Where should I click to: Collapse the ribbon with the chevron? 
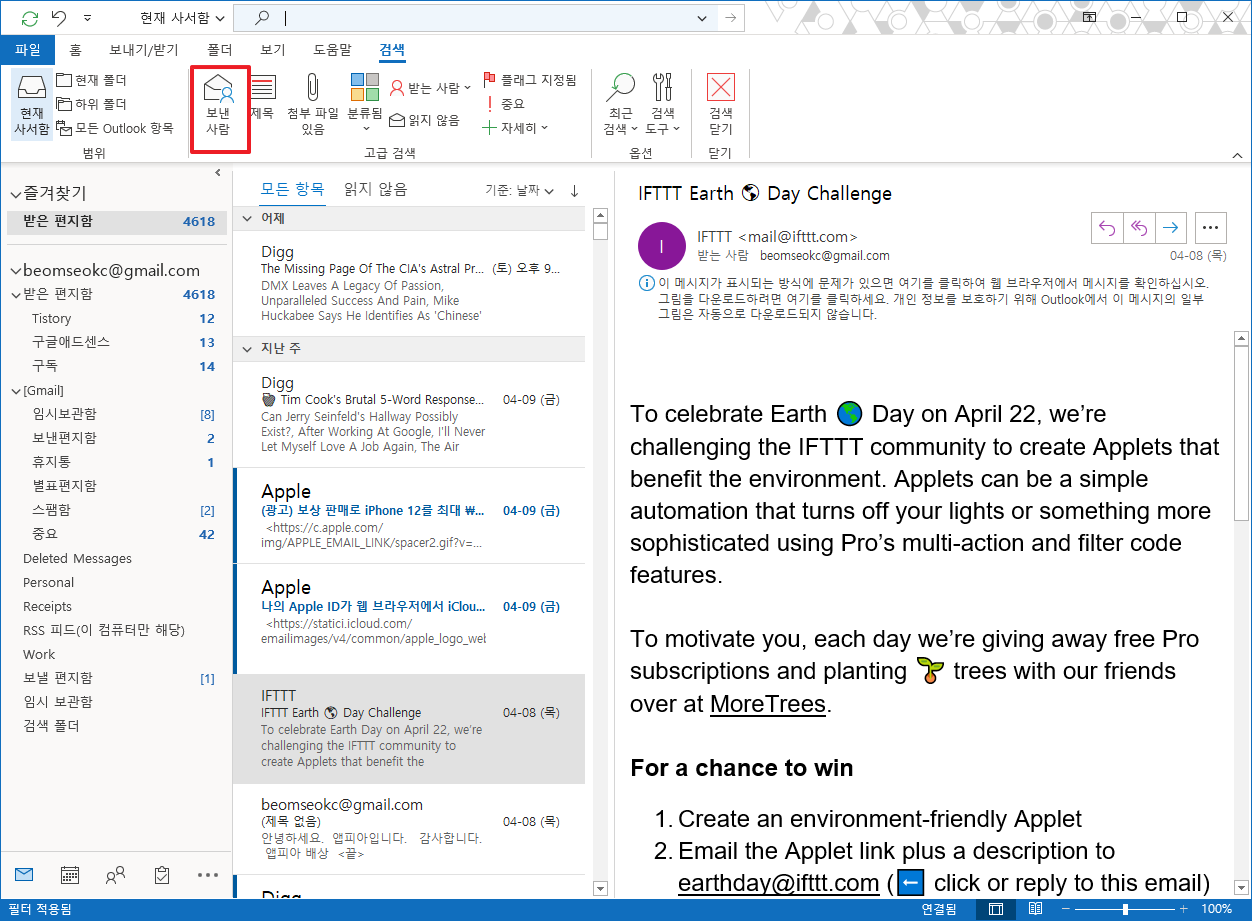pyautogui.click(x=1237, y=155)
